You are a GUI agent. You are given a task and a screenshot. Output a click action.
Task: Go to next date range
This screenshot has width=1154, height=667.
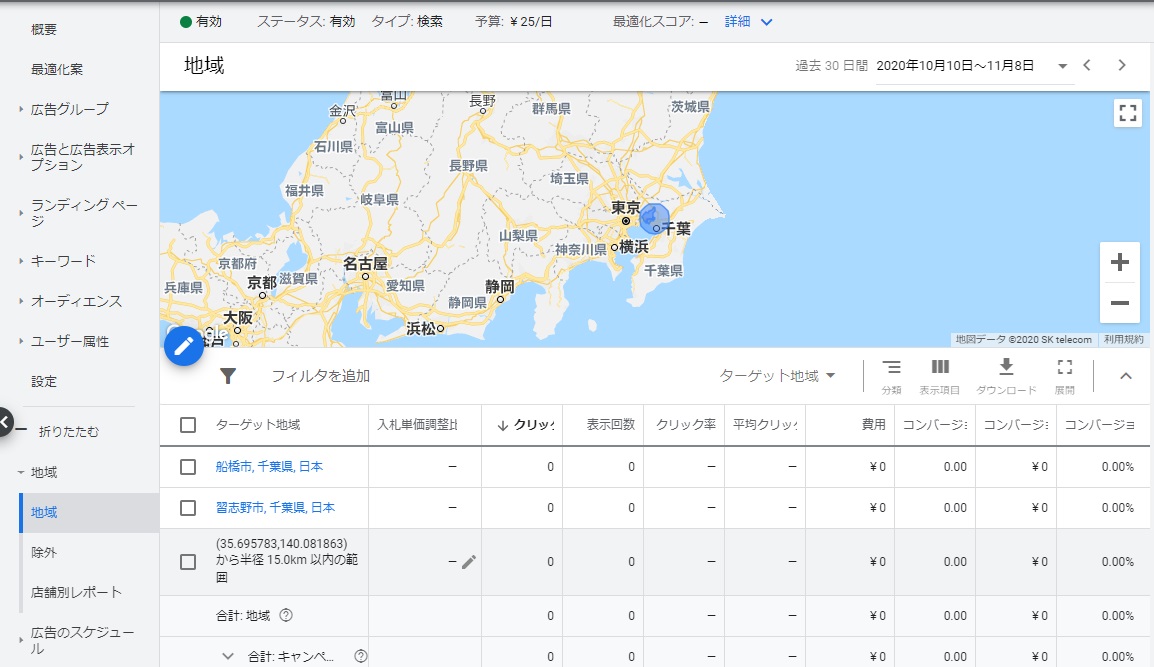click(1122, 66)
